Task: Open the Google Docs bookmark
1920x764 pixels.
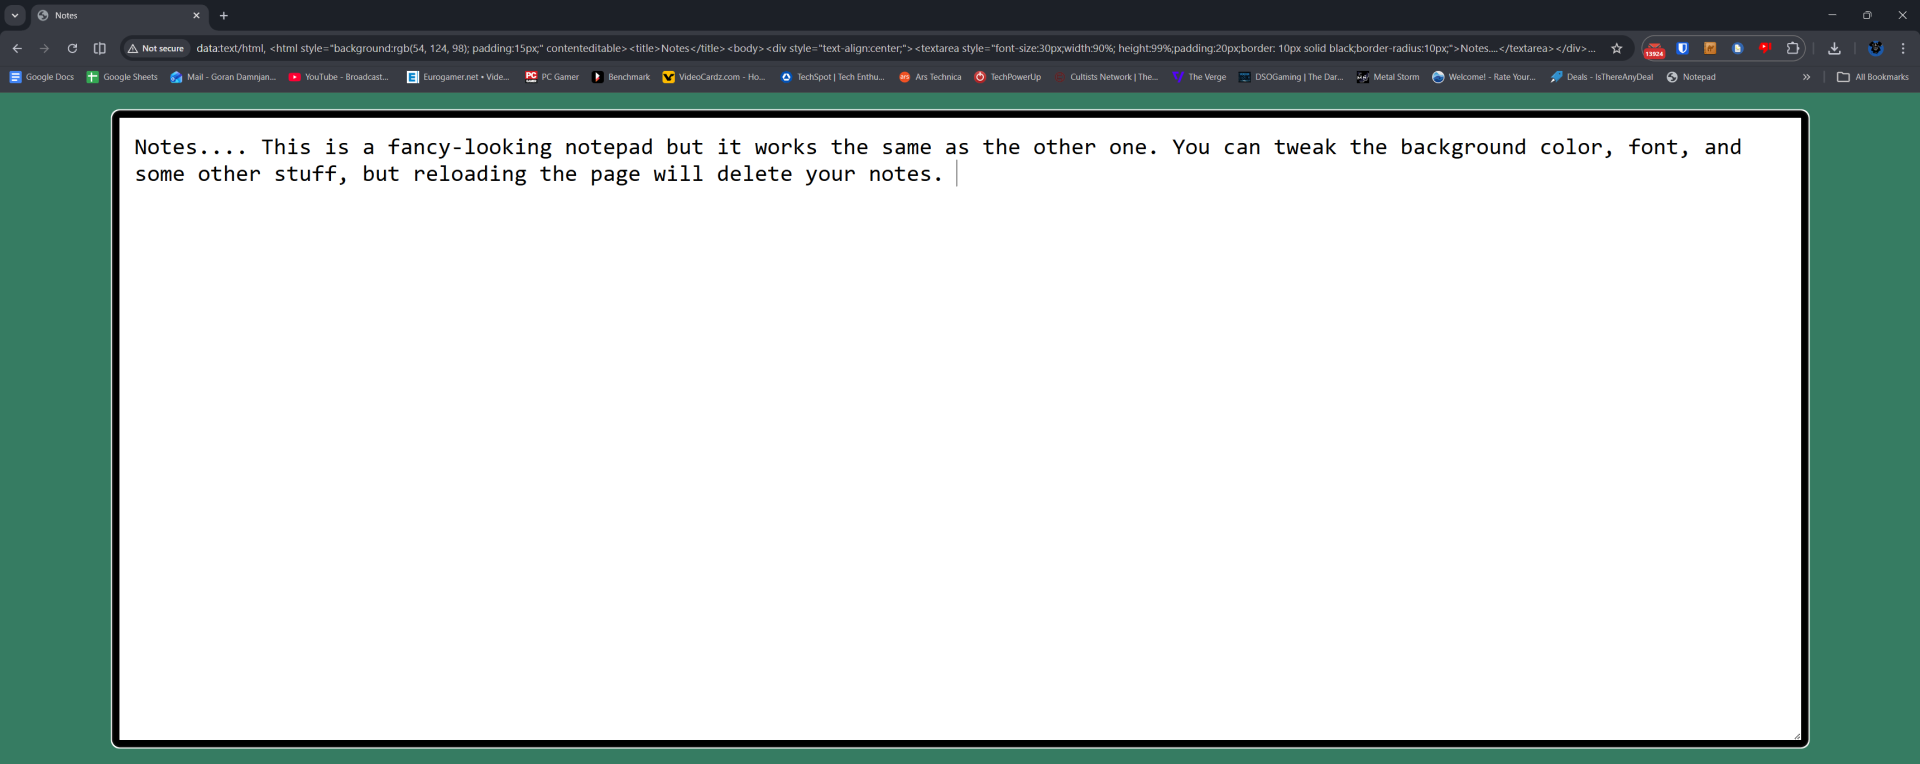Action: coord(42,77)
